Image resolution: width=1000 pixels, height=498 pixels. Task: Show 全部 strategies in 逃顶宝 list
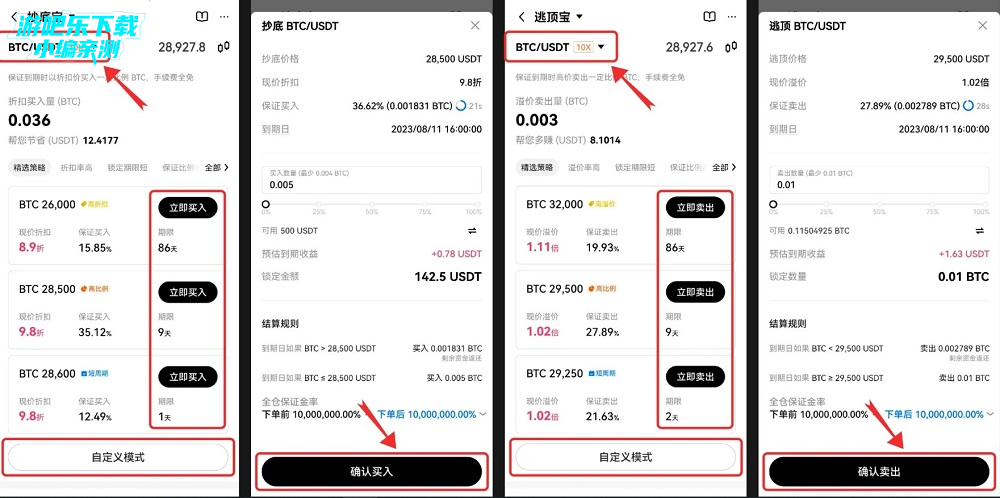click(x=724, y=168)
